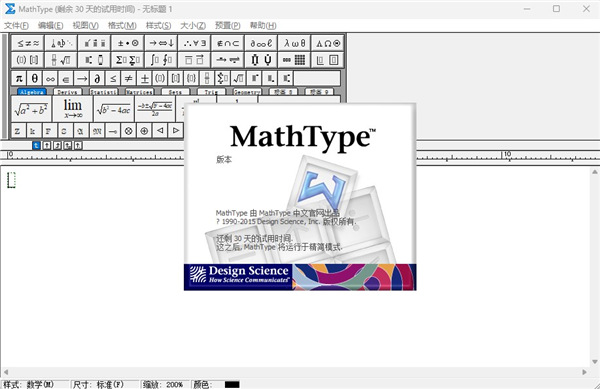Open the underbar and overbar templates palette
This screenshot has width=600, height=389.
pyautogui.click(x=194, y=60)
